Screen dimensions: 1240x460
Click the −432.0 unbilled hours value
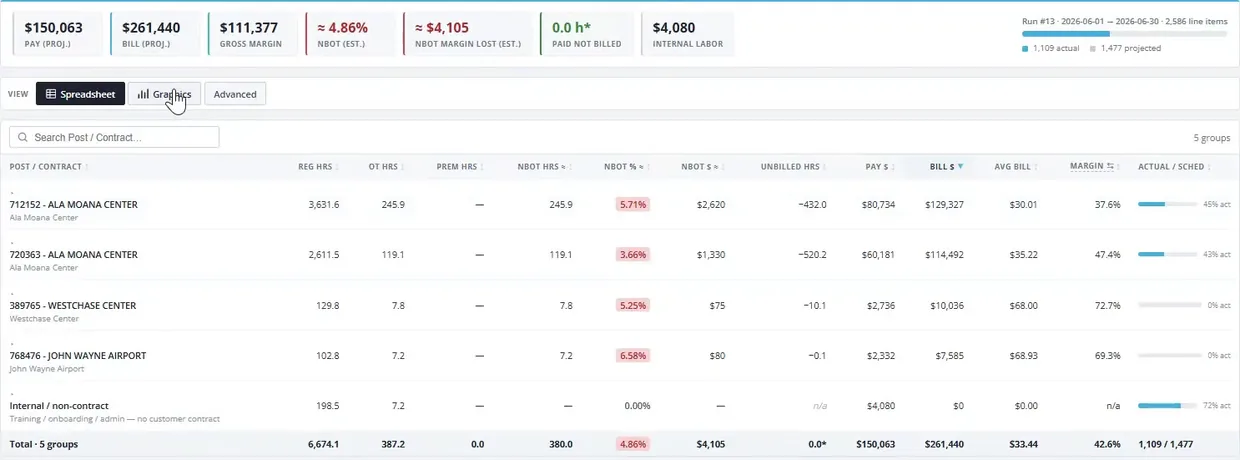811,204
